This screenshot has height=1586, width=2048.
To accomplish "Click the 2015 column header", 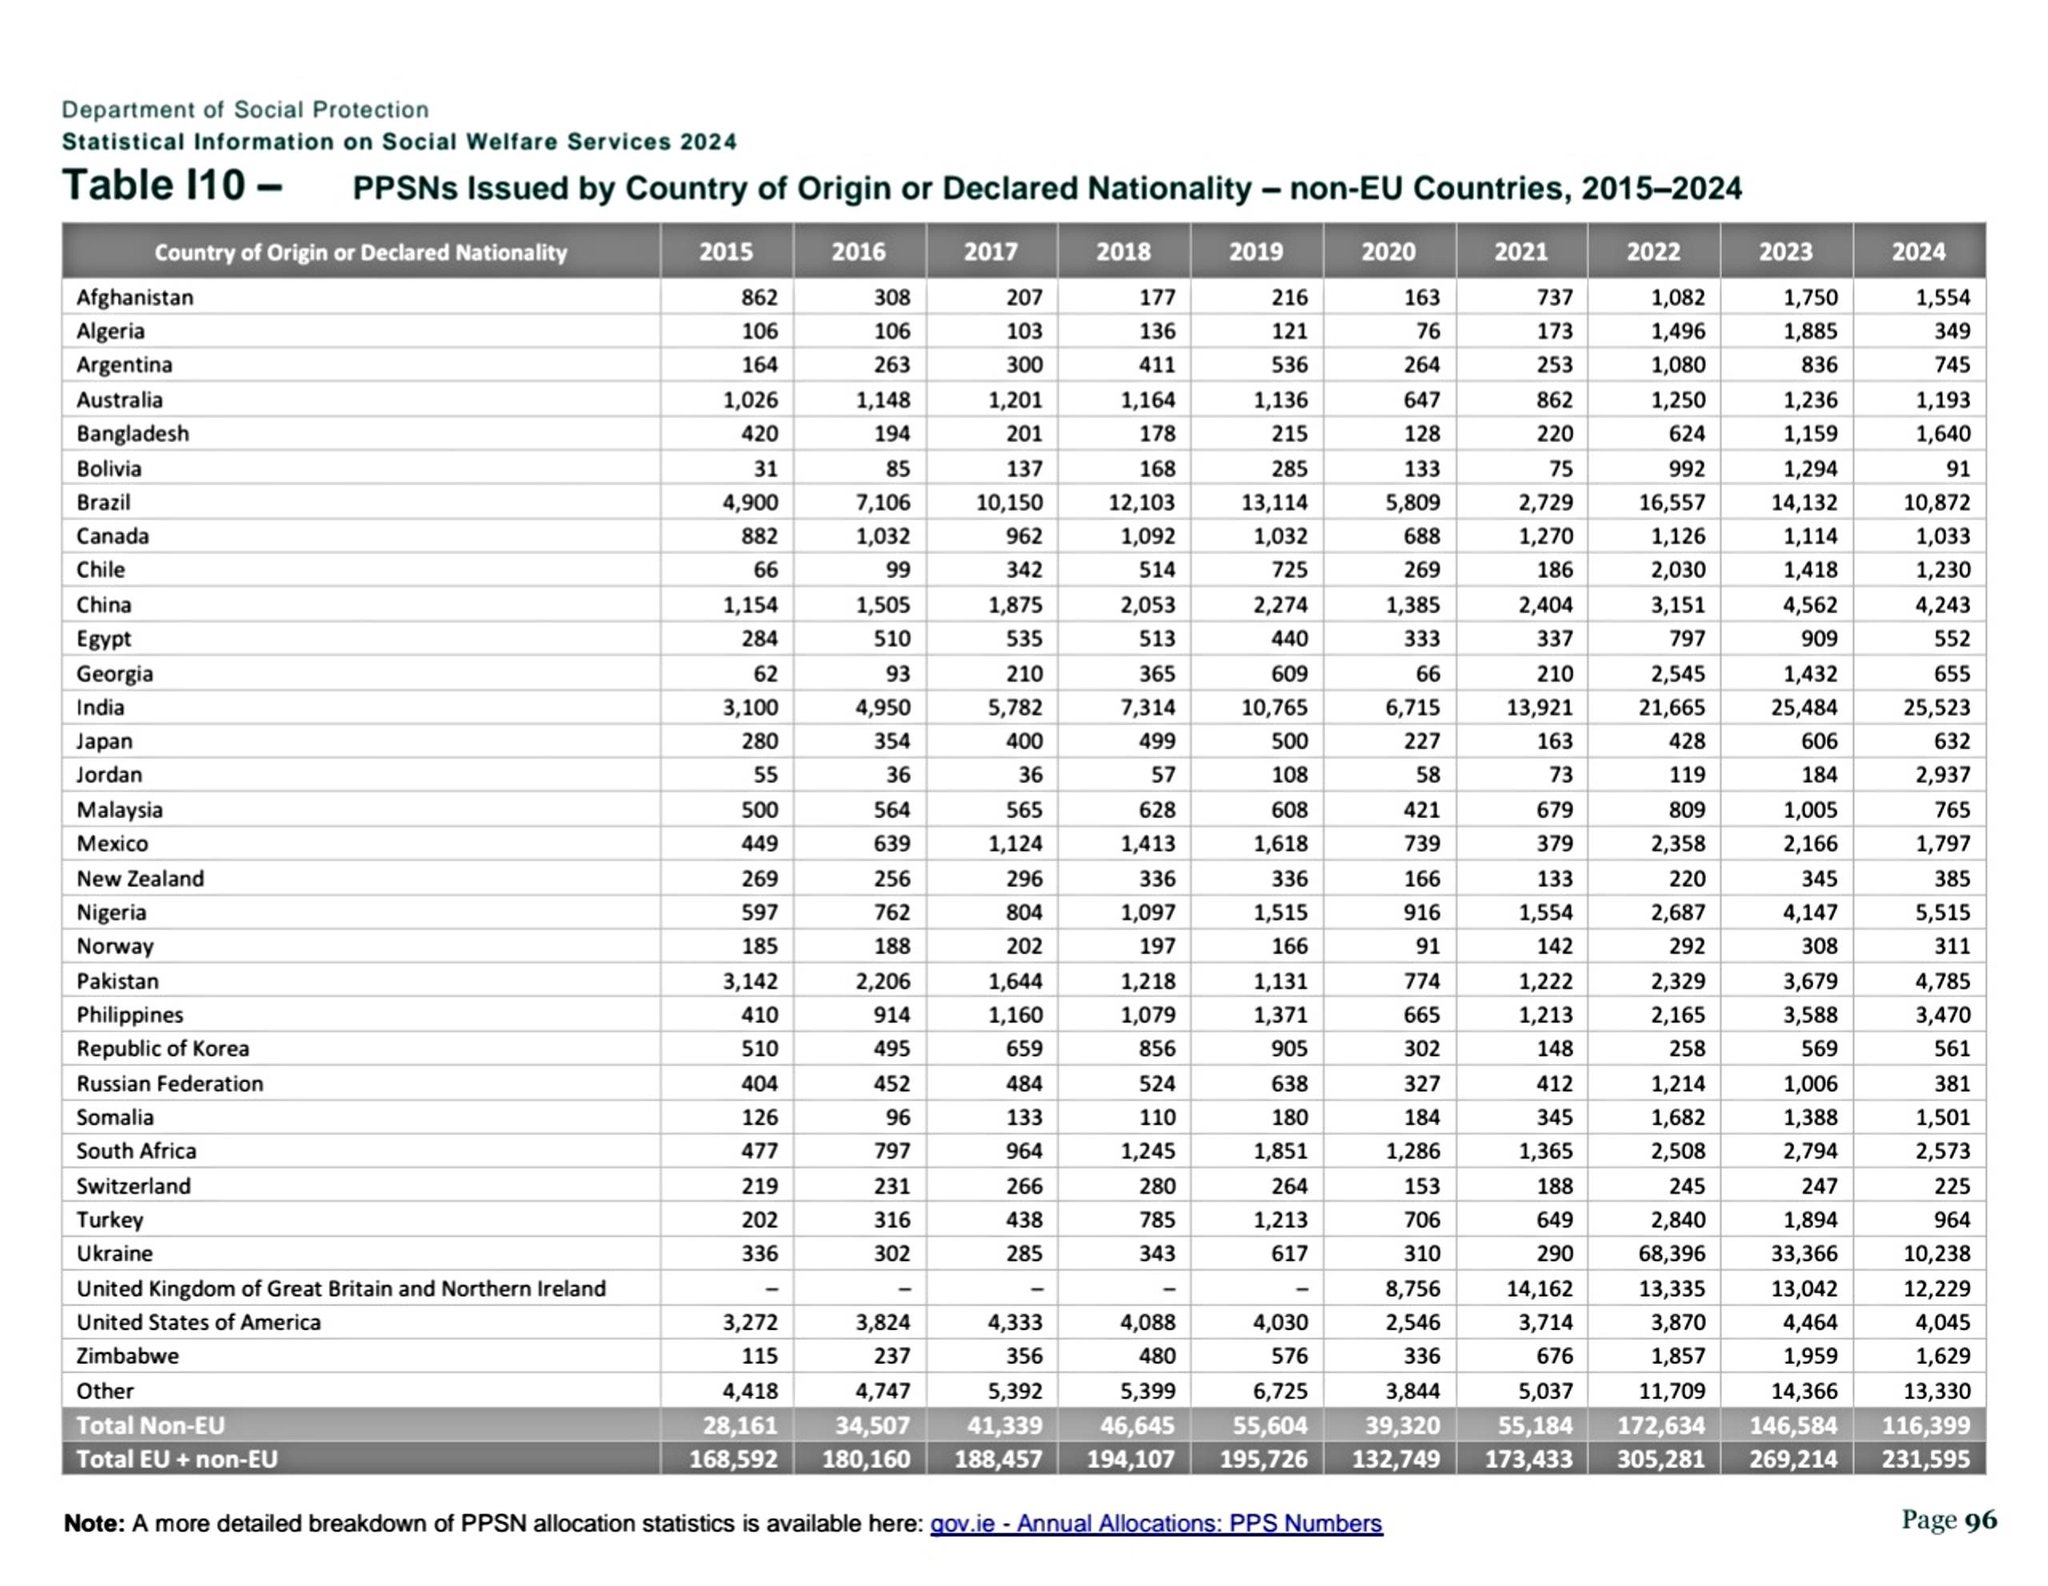I will point(726,252).
